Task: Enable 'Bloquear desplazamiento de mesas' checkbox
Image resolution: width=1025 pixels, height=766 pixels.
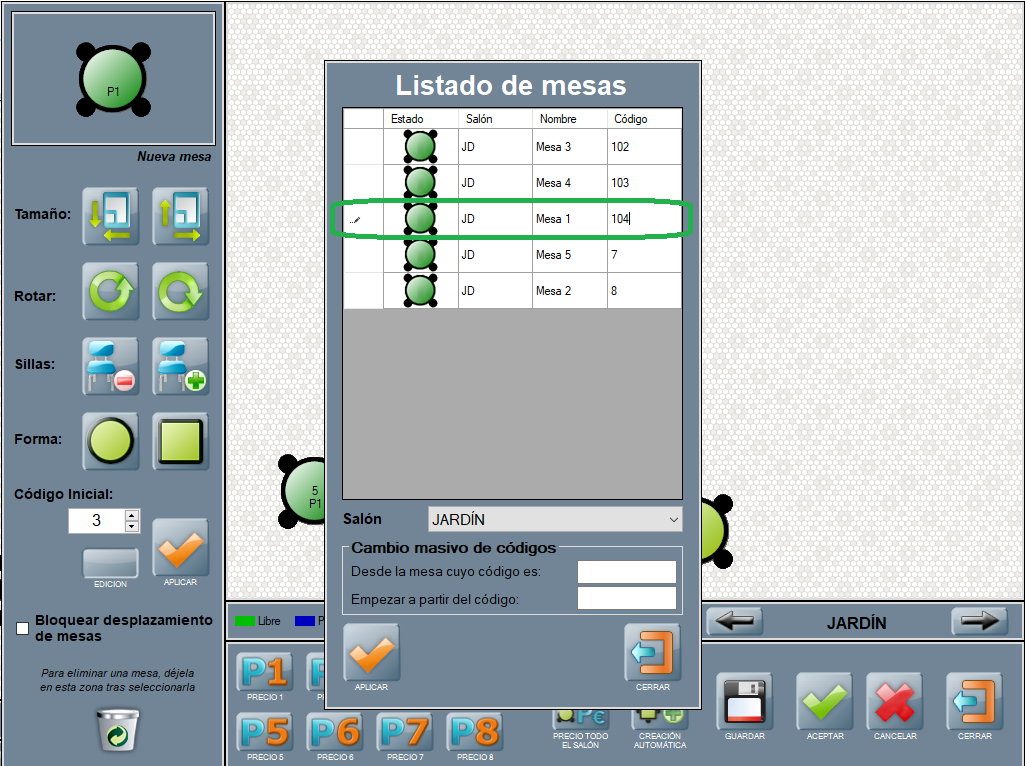Action: [x=23, y=628]
